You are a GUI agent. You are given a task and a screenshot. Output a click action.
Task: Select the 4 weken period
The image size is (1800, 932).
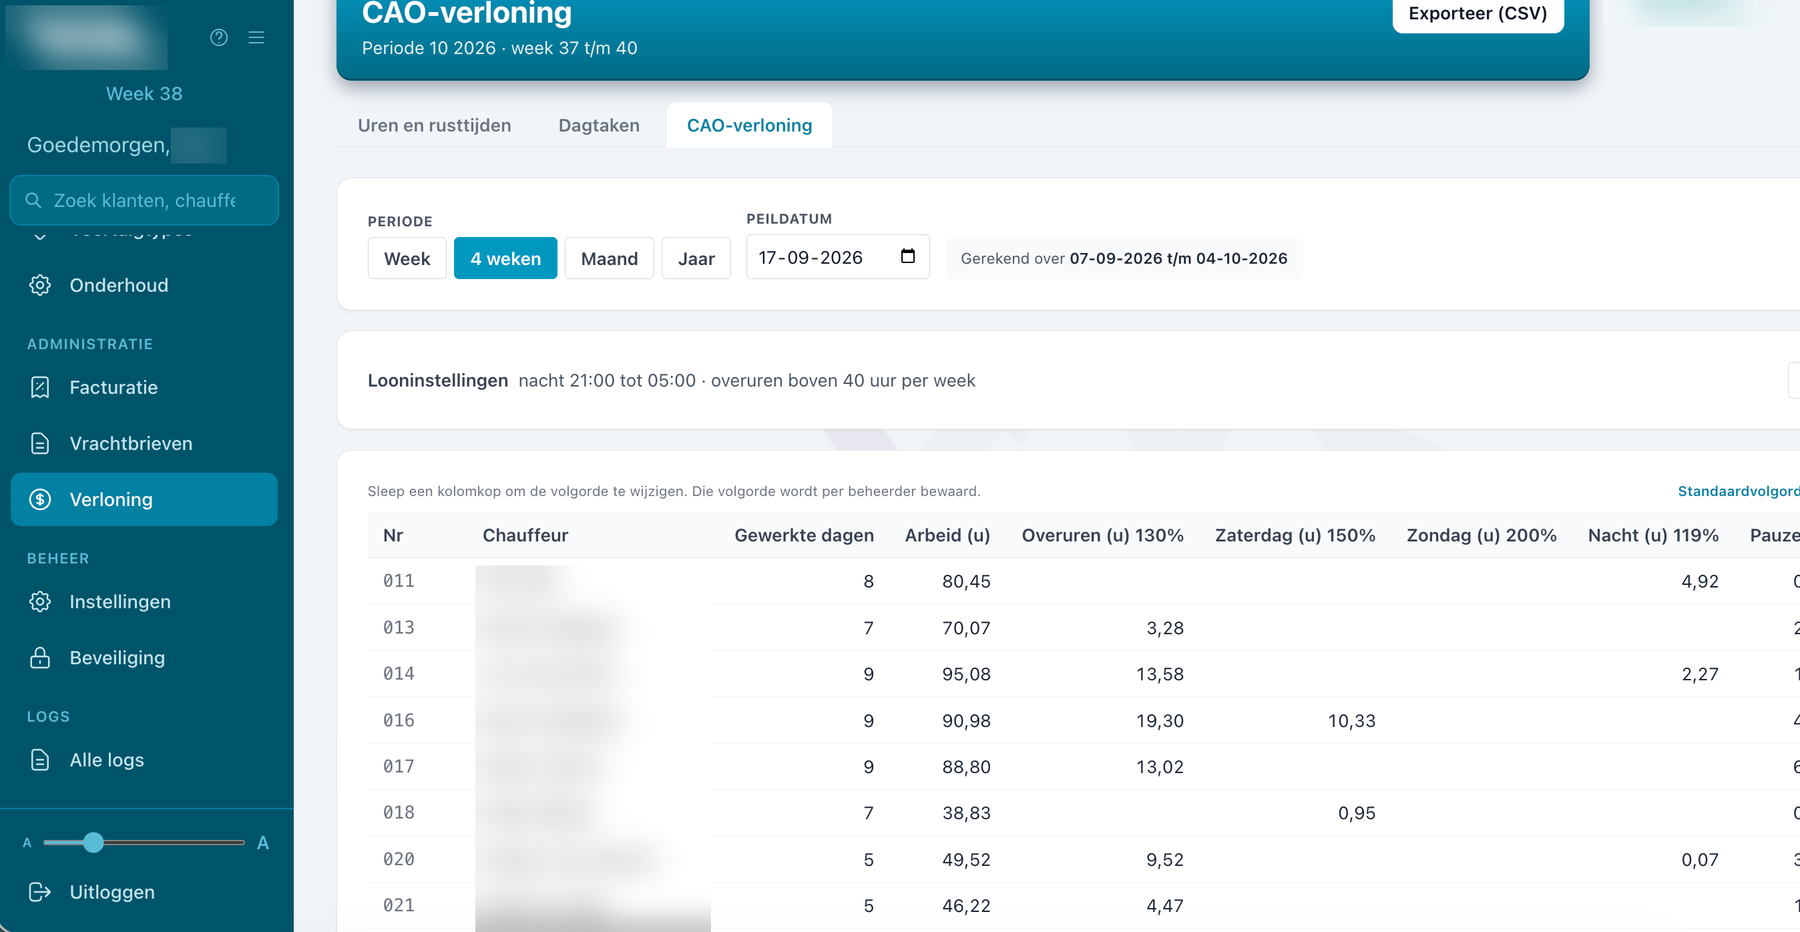[505, 258]
